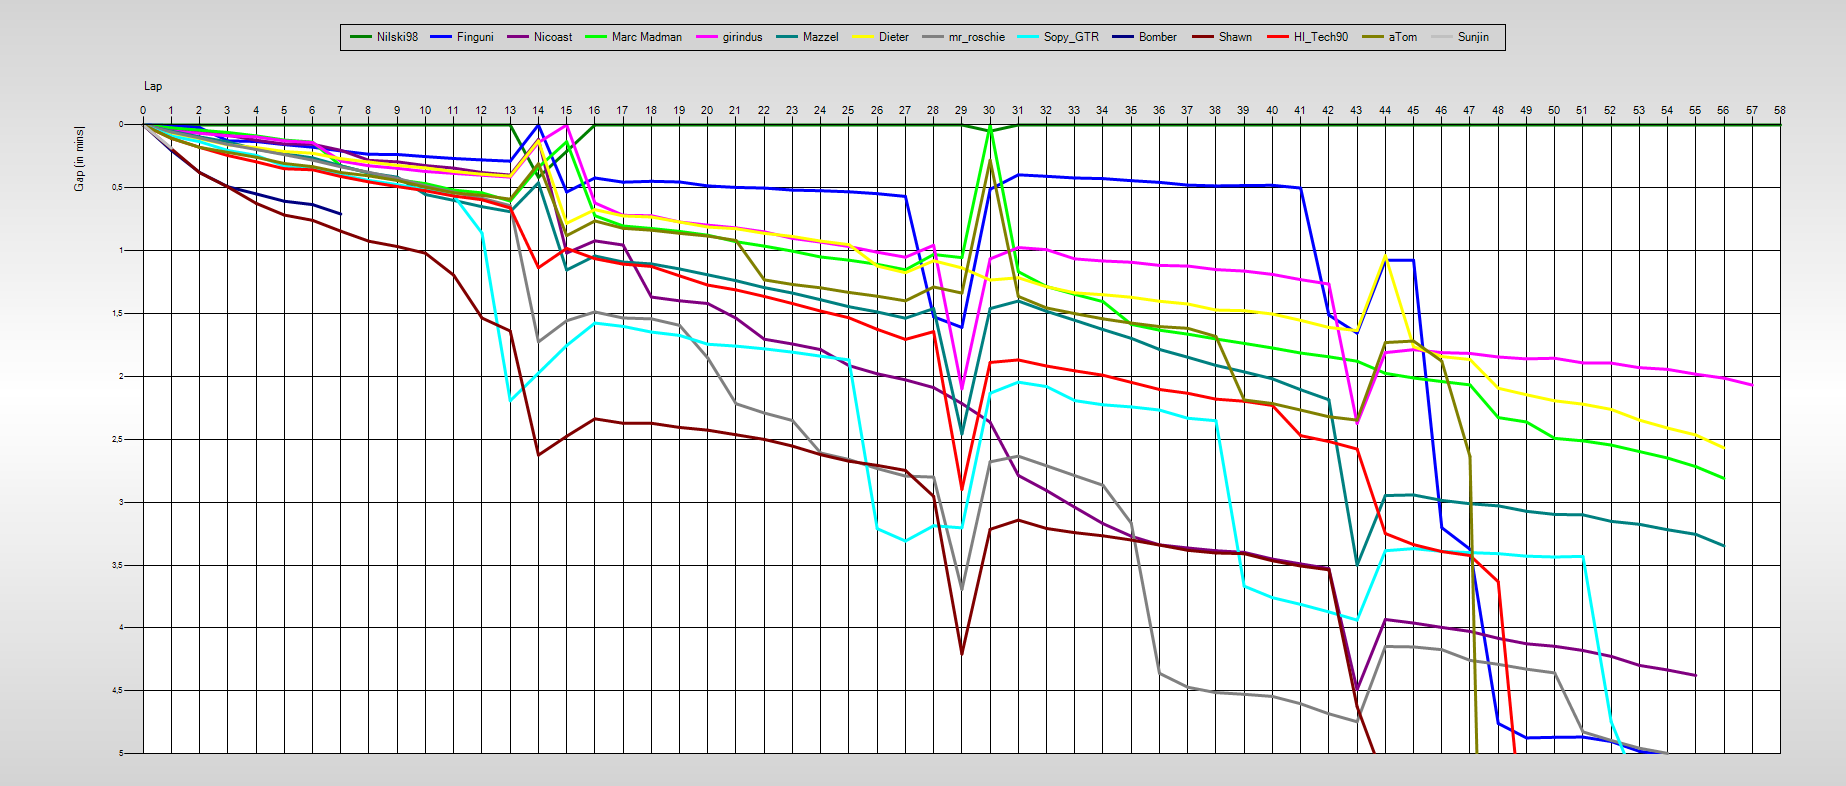
Task: Click the Shawn legend entry name
Action: [x=1235, y=37]
